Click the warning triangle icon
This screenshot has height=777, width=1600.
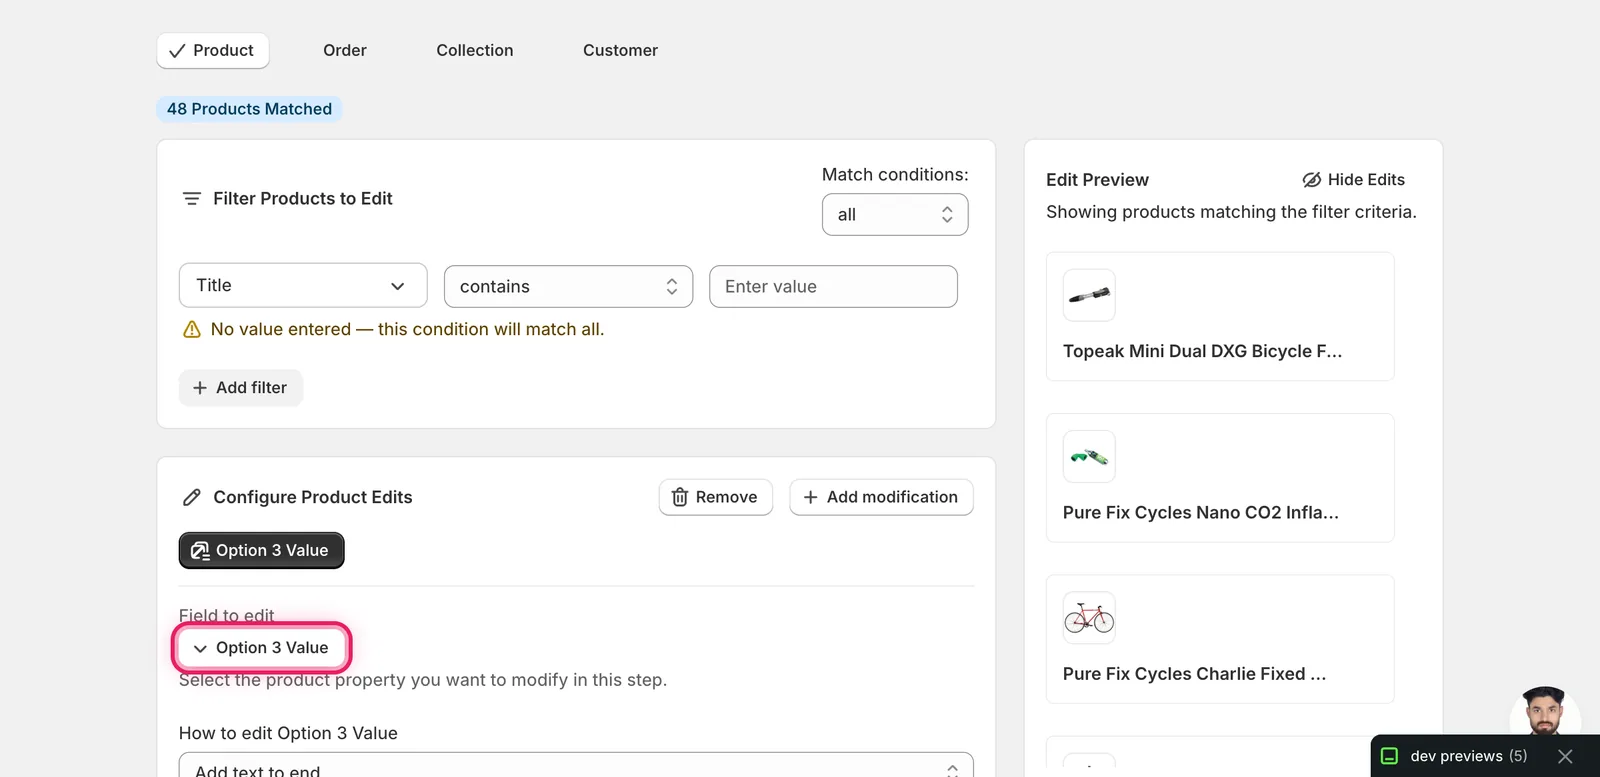coord(192,329)
